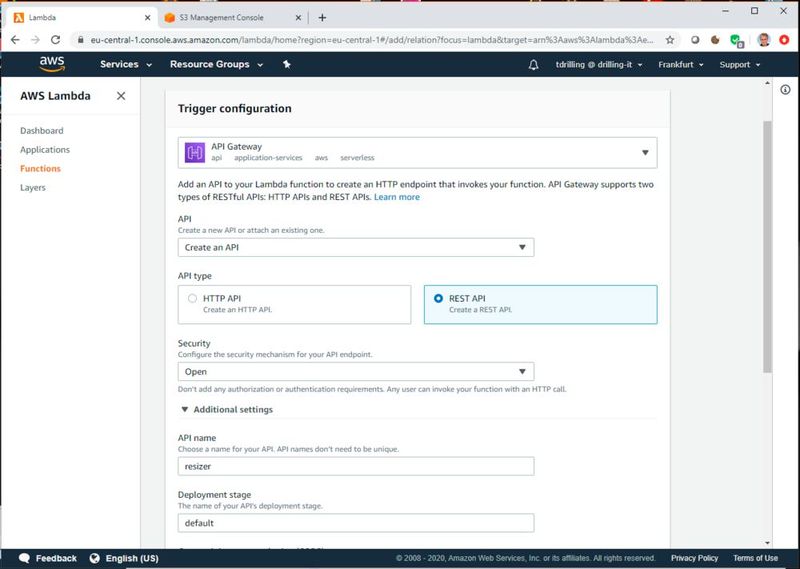This screenshot has height=569, width=800.
Task: Click the API name field containing resizer
Action: pyautogui.click(x=356, y=466)
